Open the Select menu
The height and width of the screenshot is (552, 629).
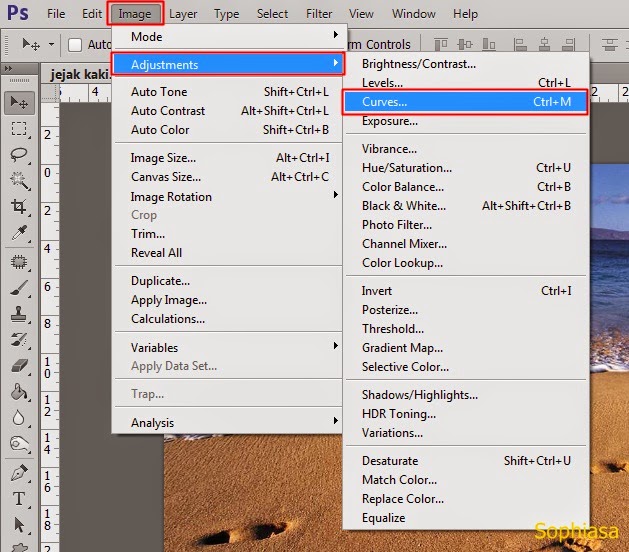pyautogui.click(x=272, y=14)
